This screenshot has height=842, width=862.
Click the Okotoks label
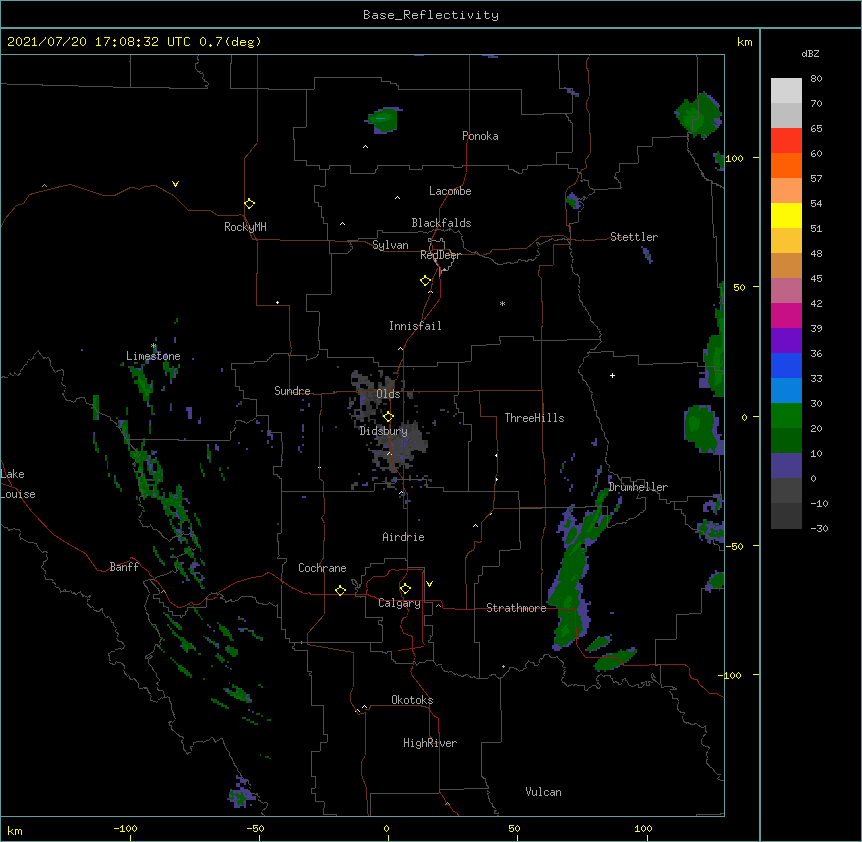[x=412, y=700]
